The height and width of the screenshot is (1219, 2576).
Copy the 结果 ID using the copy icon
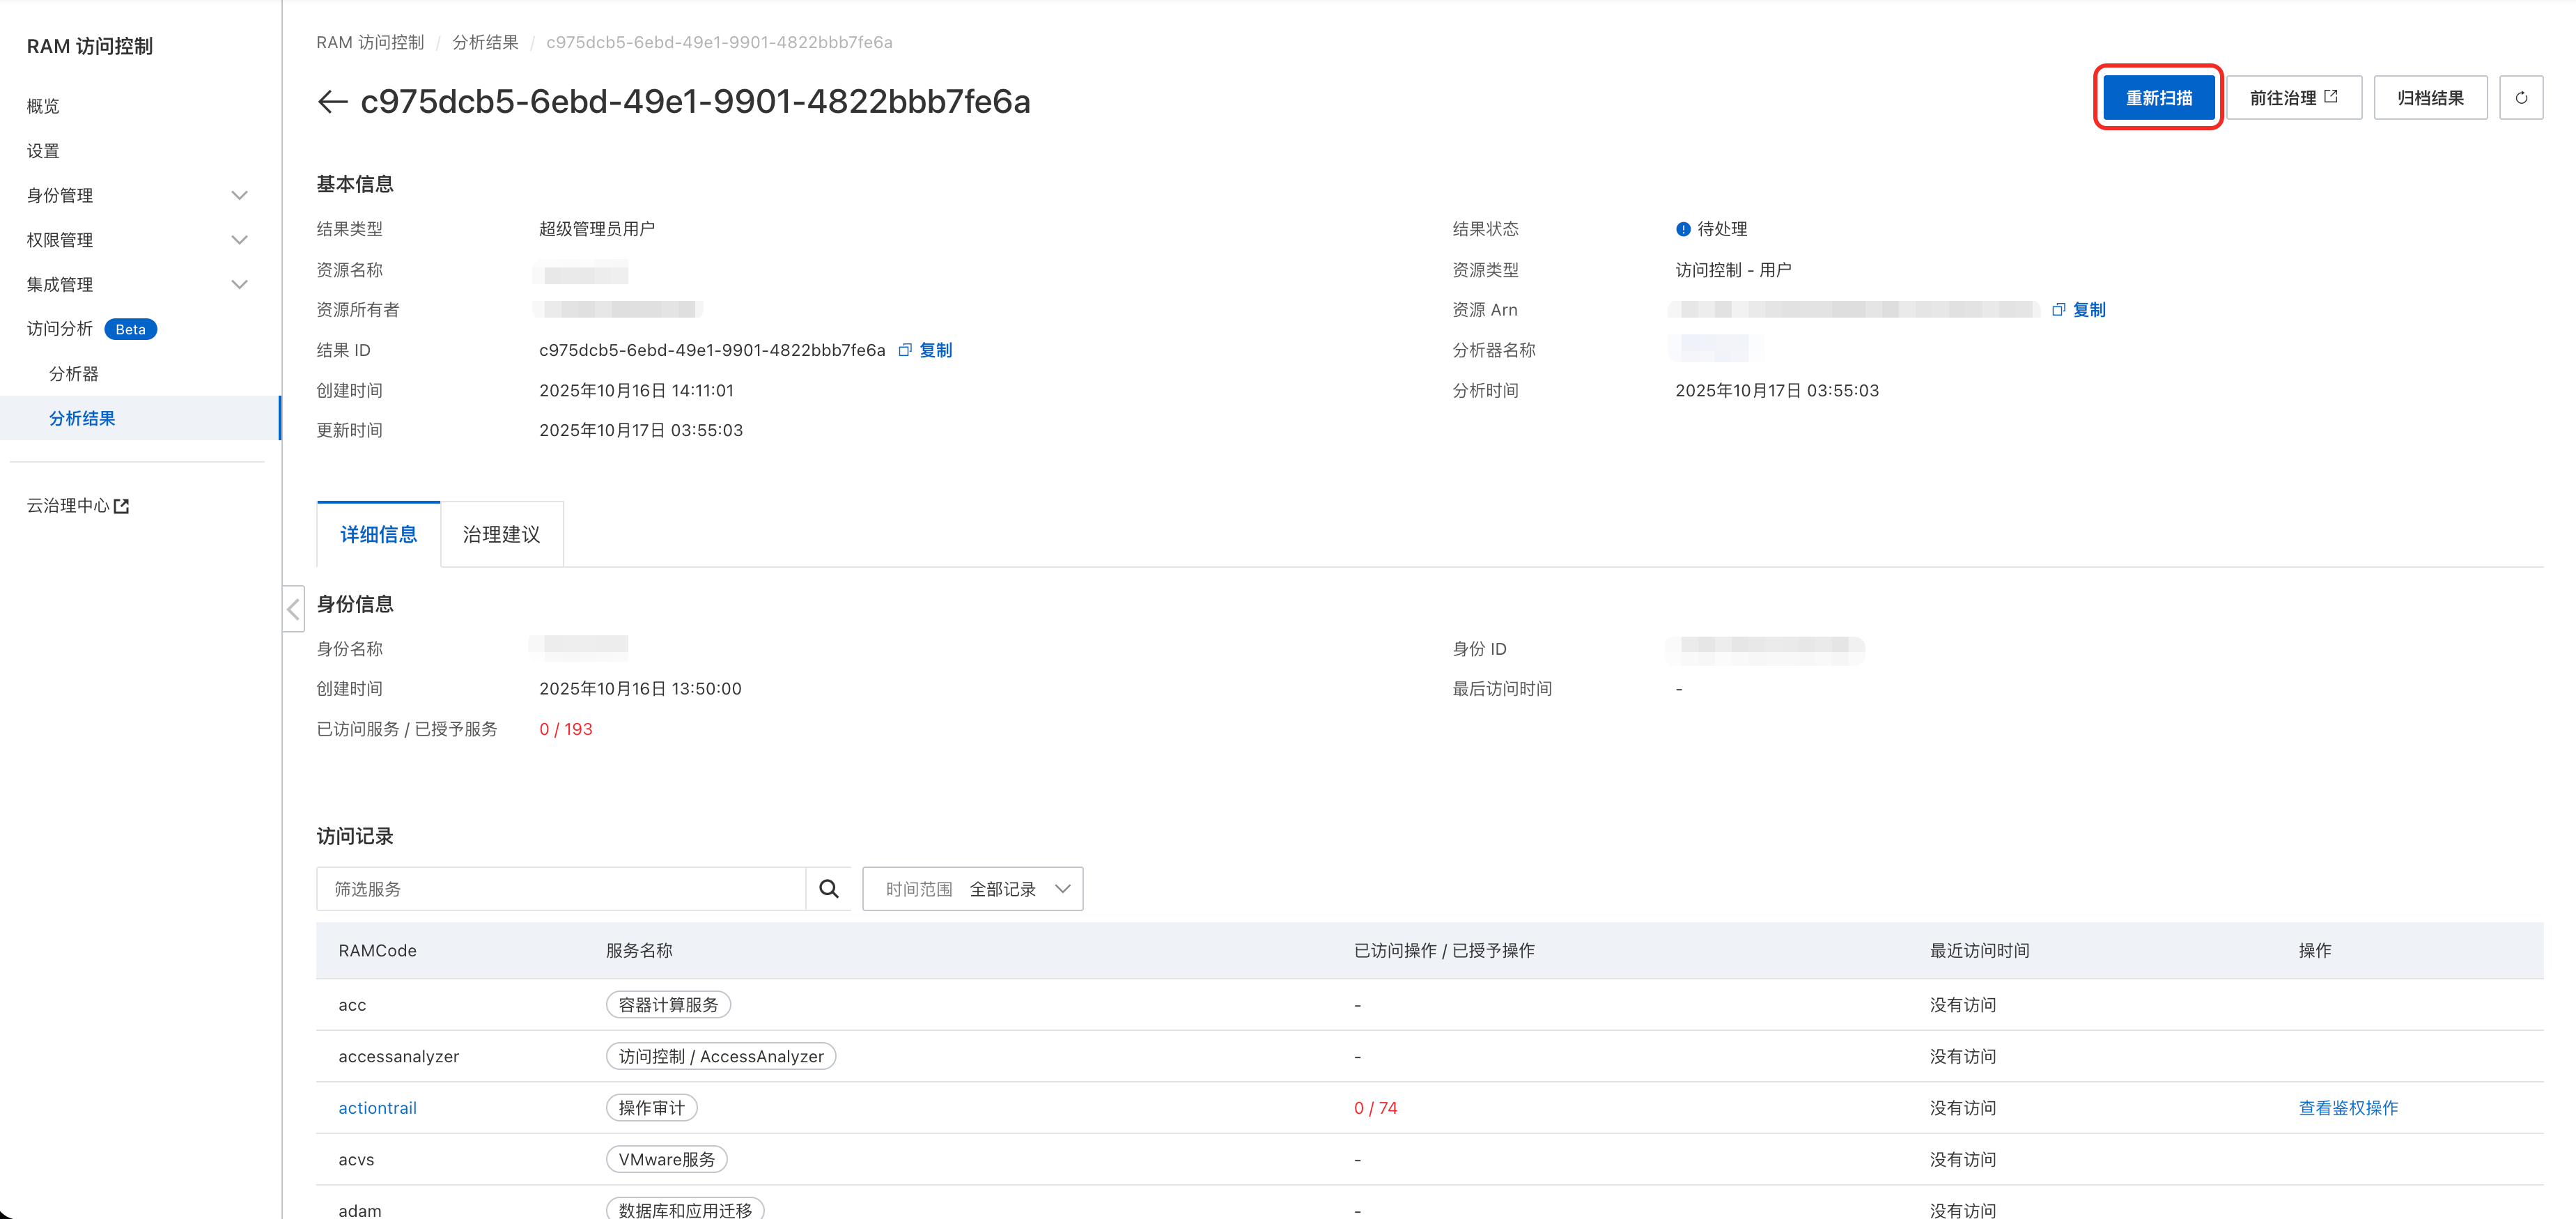(906, 350)
